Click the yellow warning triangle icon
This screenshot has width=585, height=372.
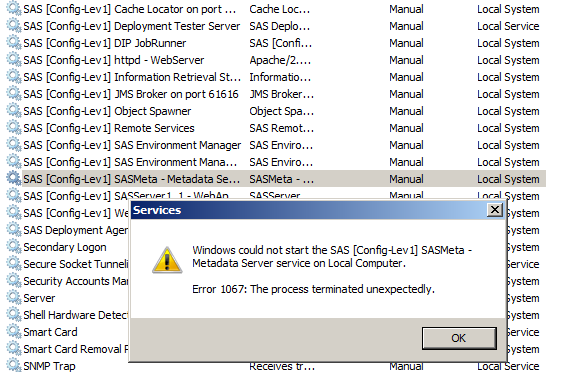pyautogui.click(x=167, y=260)
